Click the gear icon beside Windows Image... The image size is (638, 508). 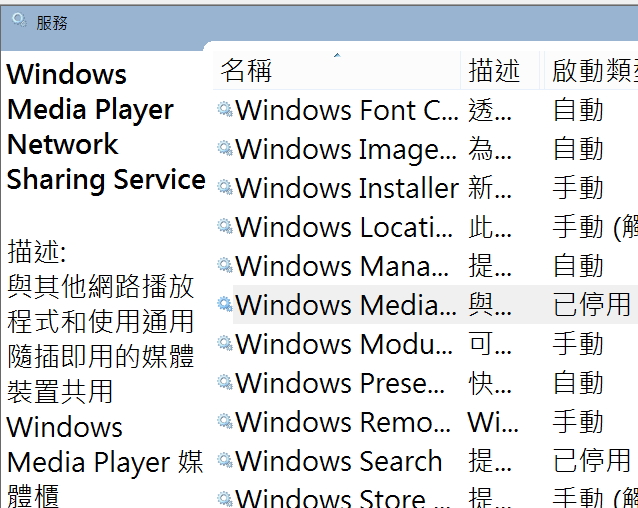pos(225,148)
